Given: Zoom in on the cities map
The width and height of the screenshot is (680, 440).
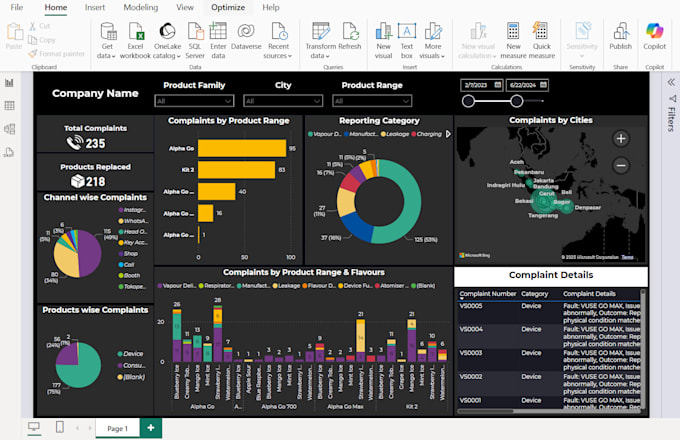Looking at the screenshot, I should tap(621, 139).
